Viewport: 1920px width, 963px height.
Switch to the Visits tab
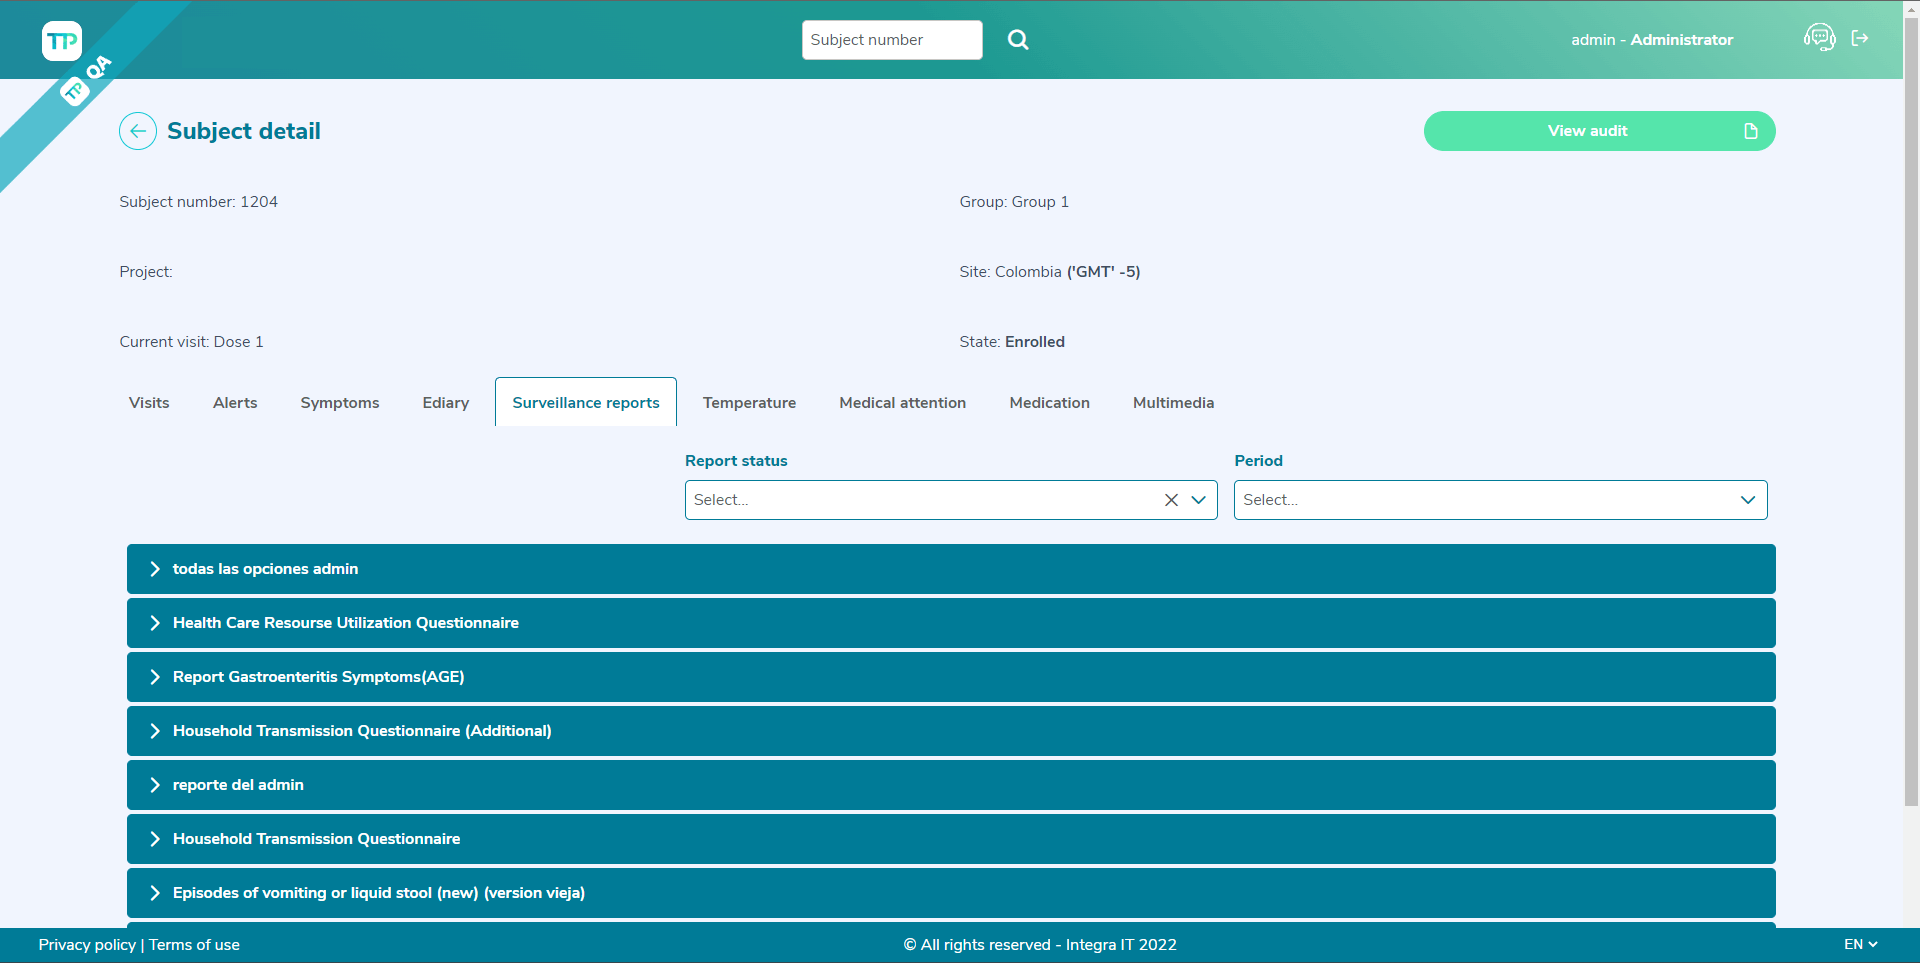(x=149, y=403)
